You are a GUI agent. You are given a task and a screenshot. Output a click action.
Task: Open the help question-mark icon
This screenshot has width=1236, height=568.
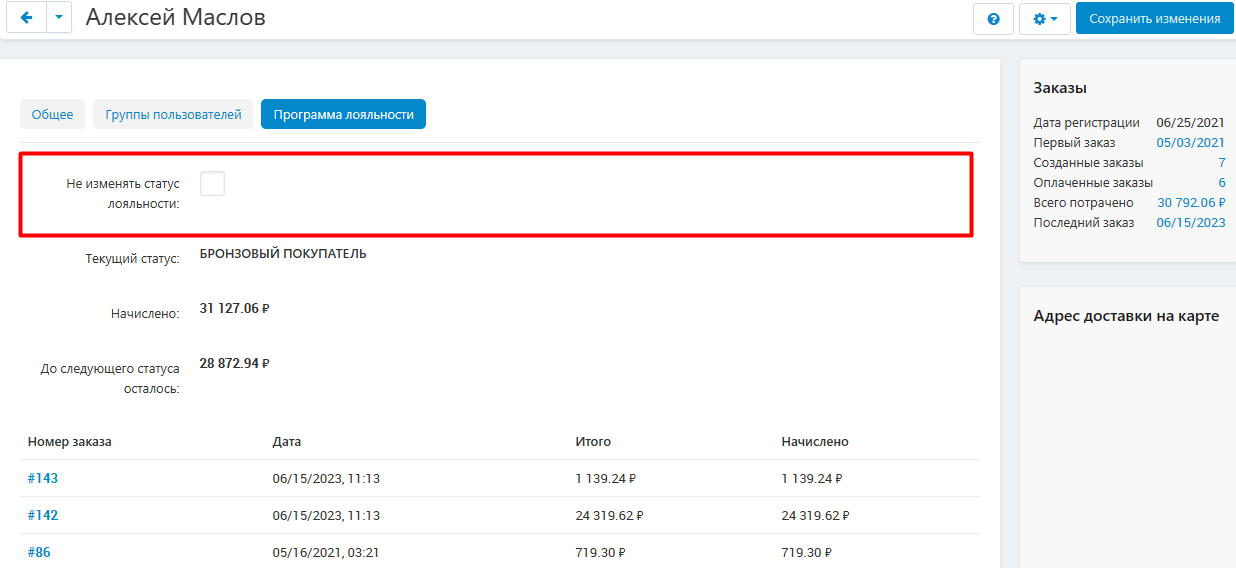[993, 19]
